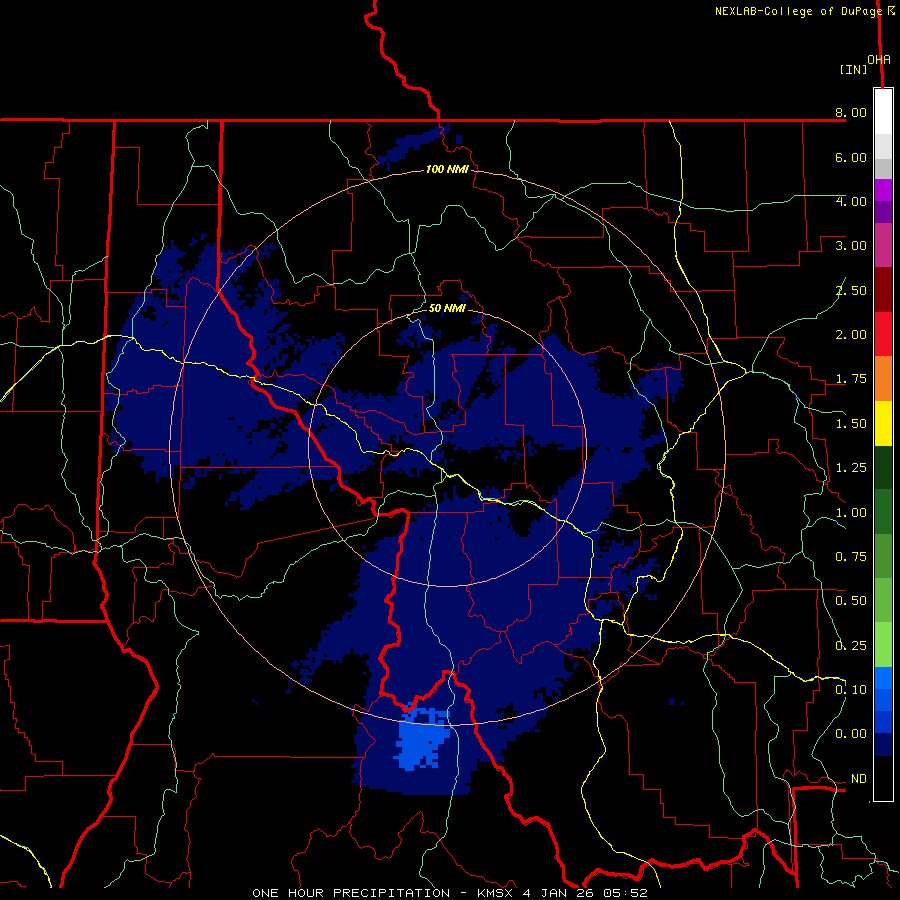Click the 2.00 legend value
Image resolution: width=900 pixels, height=900 pixels.
click(x=851, y=335)
